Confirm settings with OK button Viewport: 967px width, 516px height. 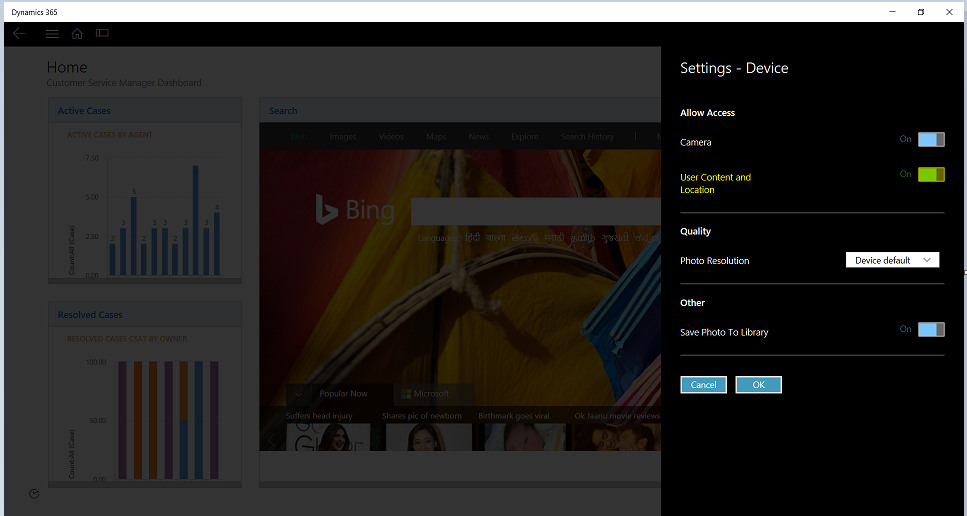pyautogui.click(x=758, y=385)
